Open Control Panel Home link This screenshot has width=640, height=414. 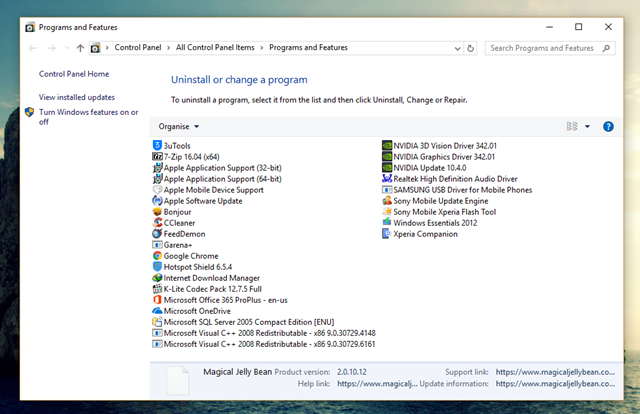(x=74, y=74)
